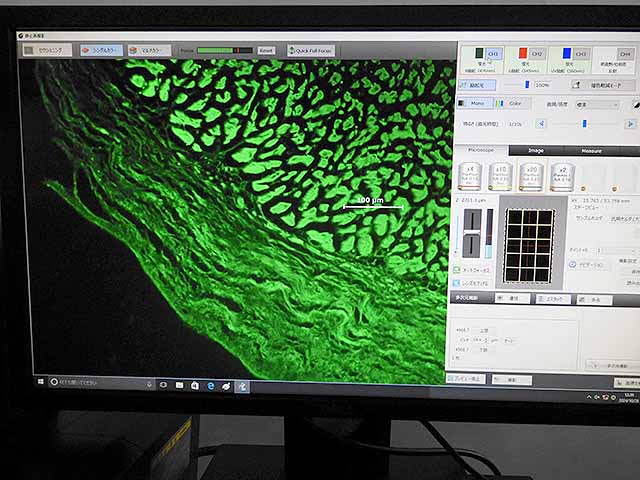Viewport: 640px width, 480px height.
Task: Click the Reset button
Action: [x=266, y=51]
